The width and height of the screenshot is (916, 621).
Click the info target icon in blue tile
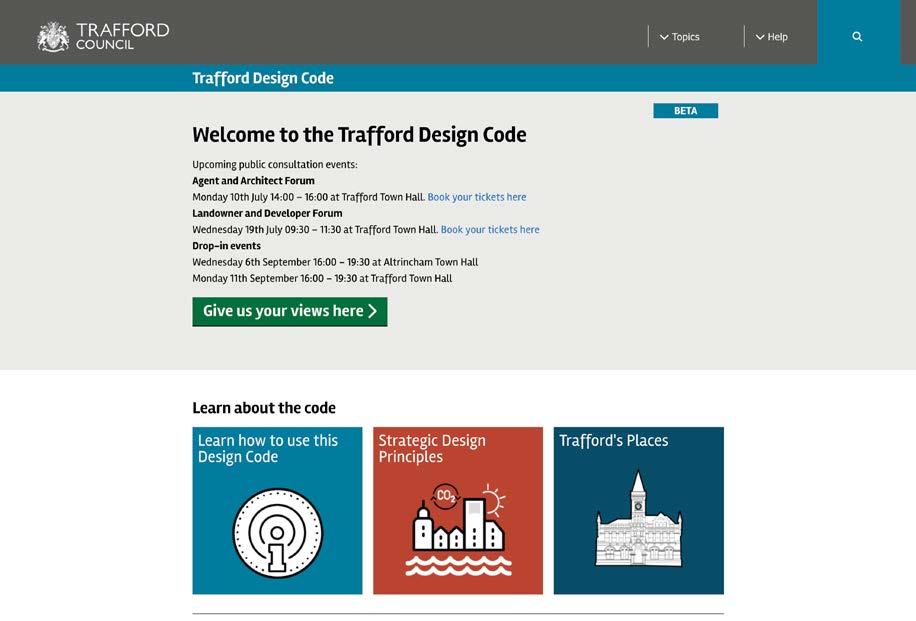277,533
